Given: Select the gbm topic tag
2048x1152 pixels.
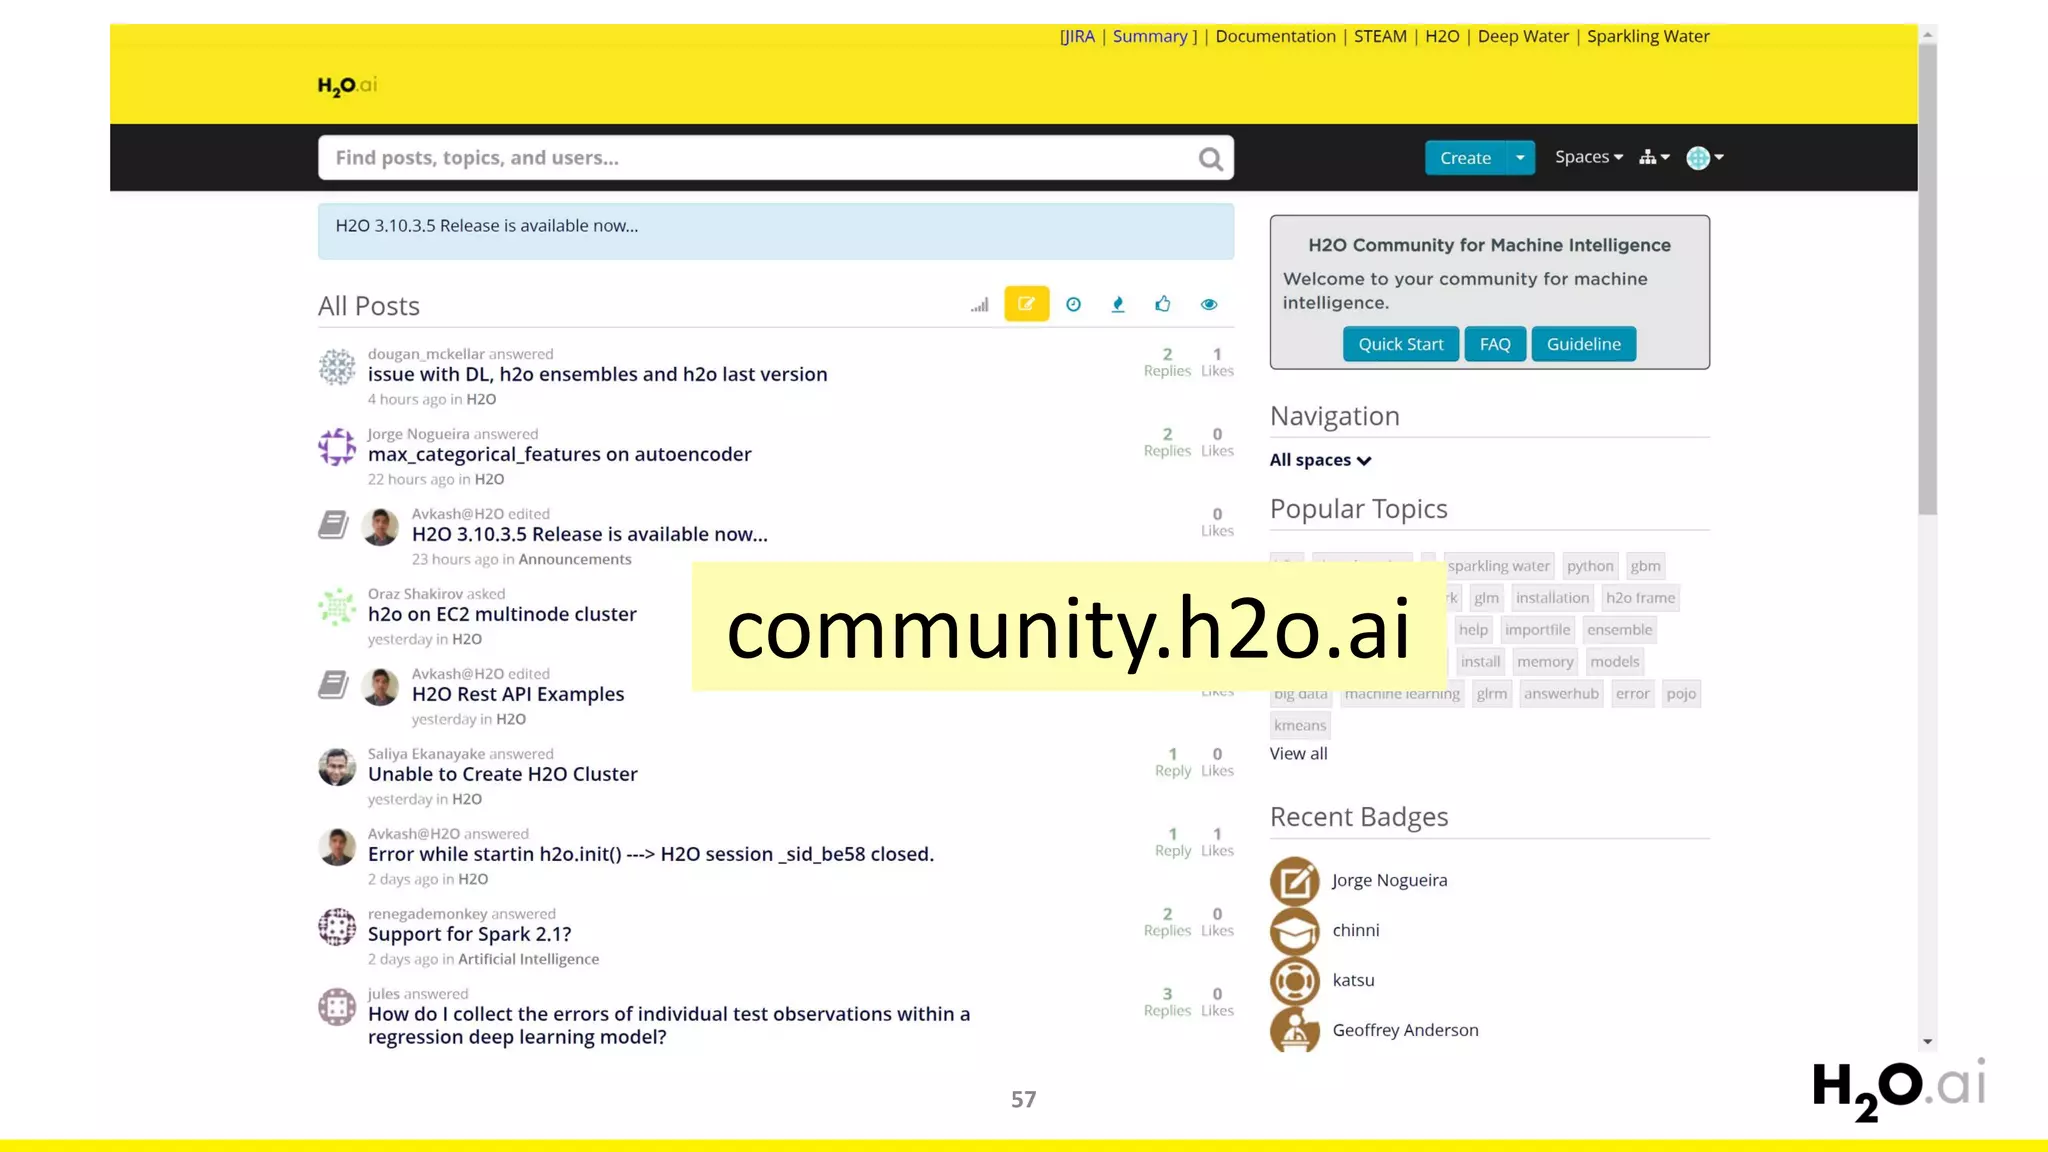Looking at the screenshot, I should tap(1645, 566).
